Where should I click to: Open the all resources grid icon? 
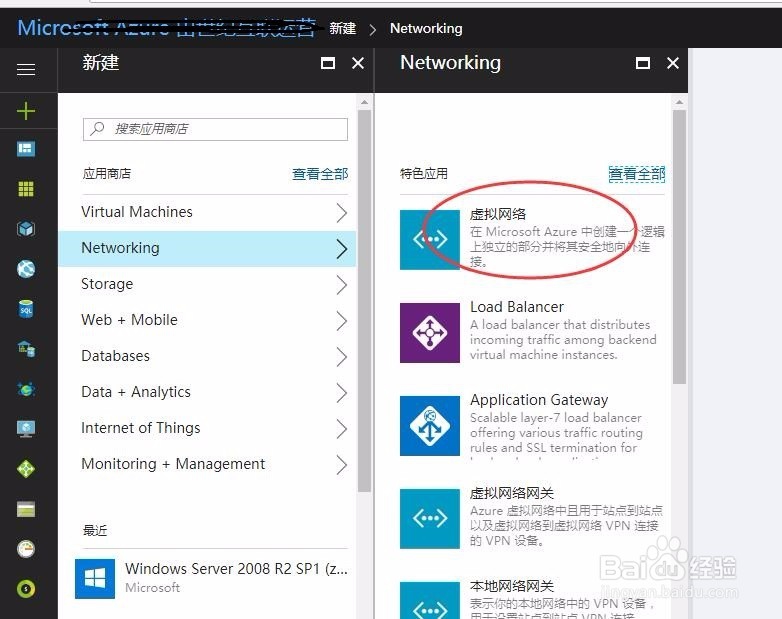[x=26, y=189]
